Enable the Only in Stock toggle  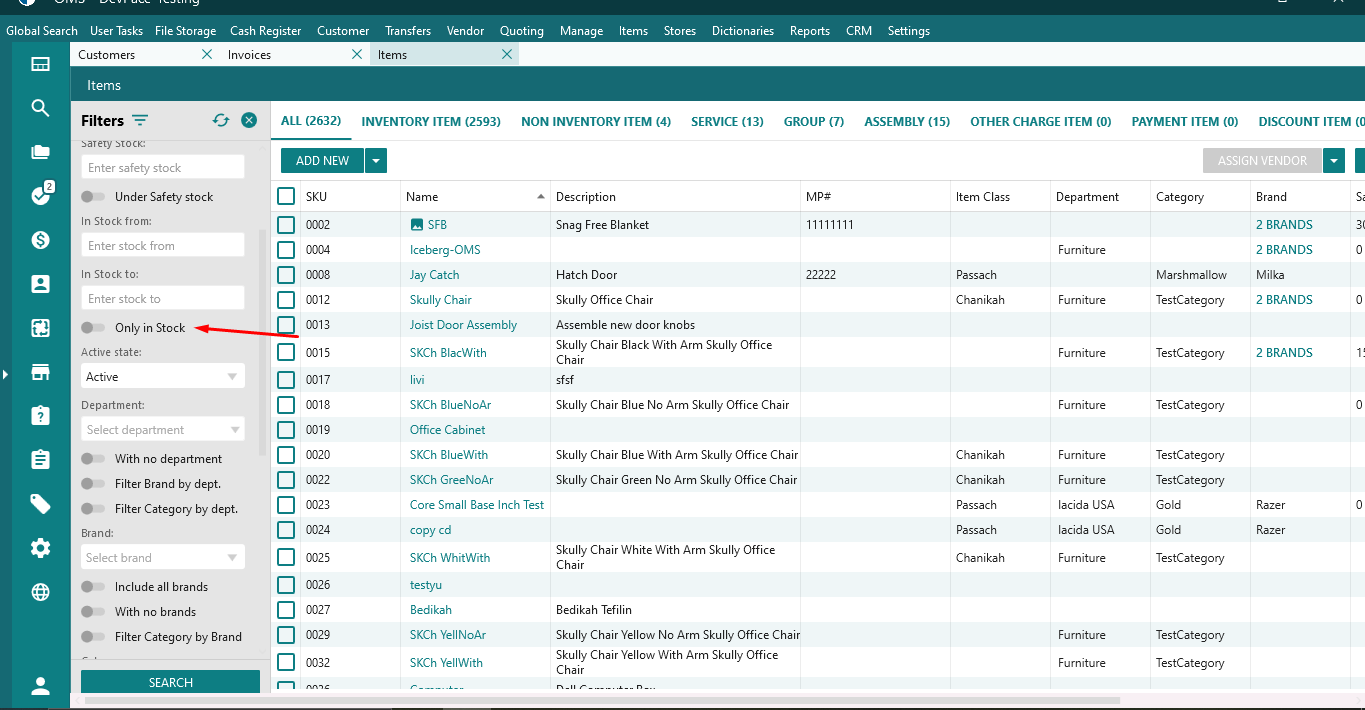pyautogui.click(x=93, y=328)
